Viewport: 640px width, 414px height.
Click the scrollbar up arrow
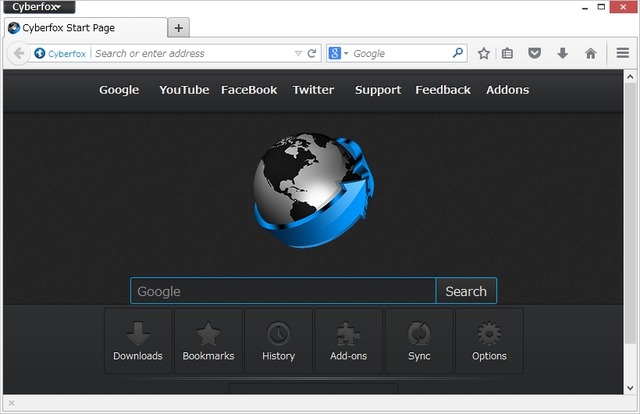pos(630,77)
